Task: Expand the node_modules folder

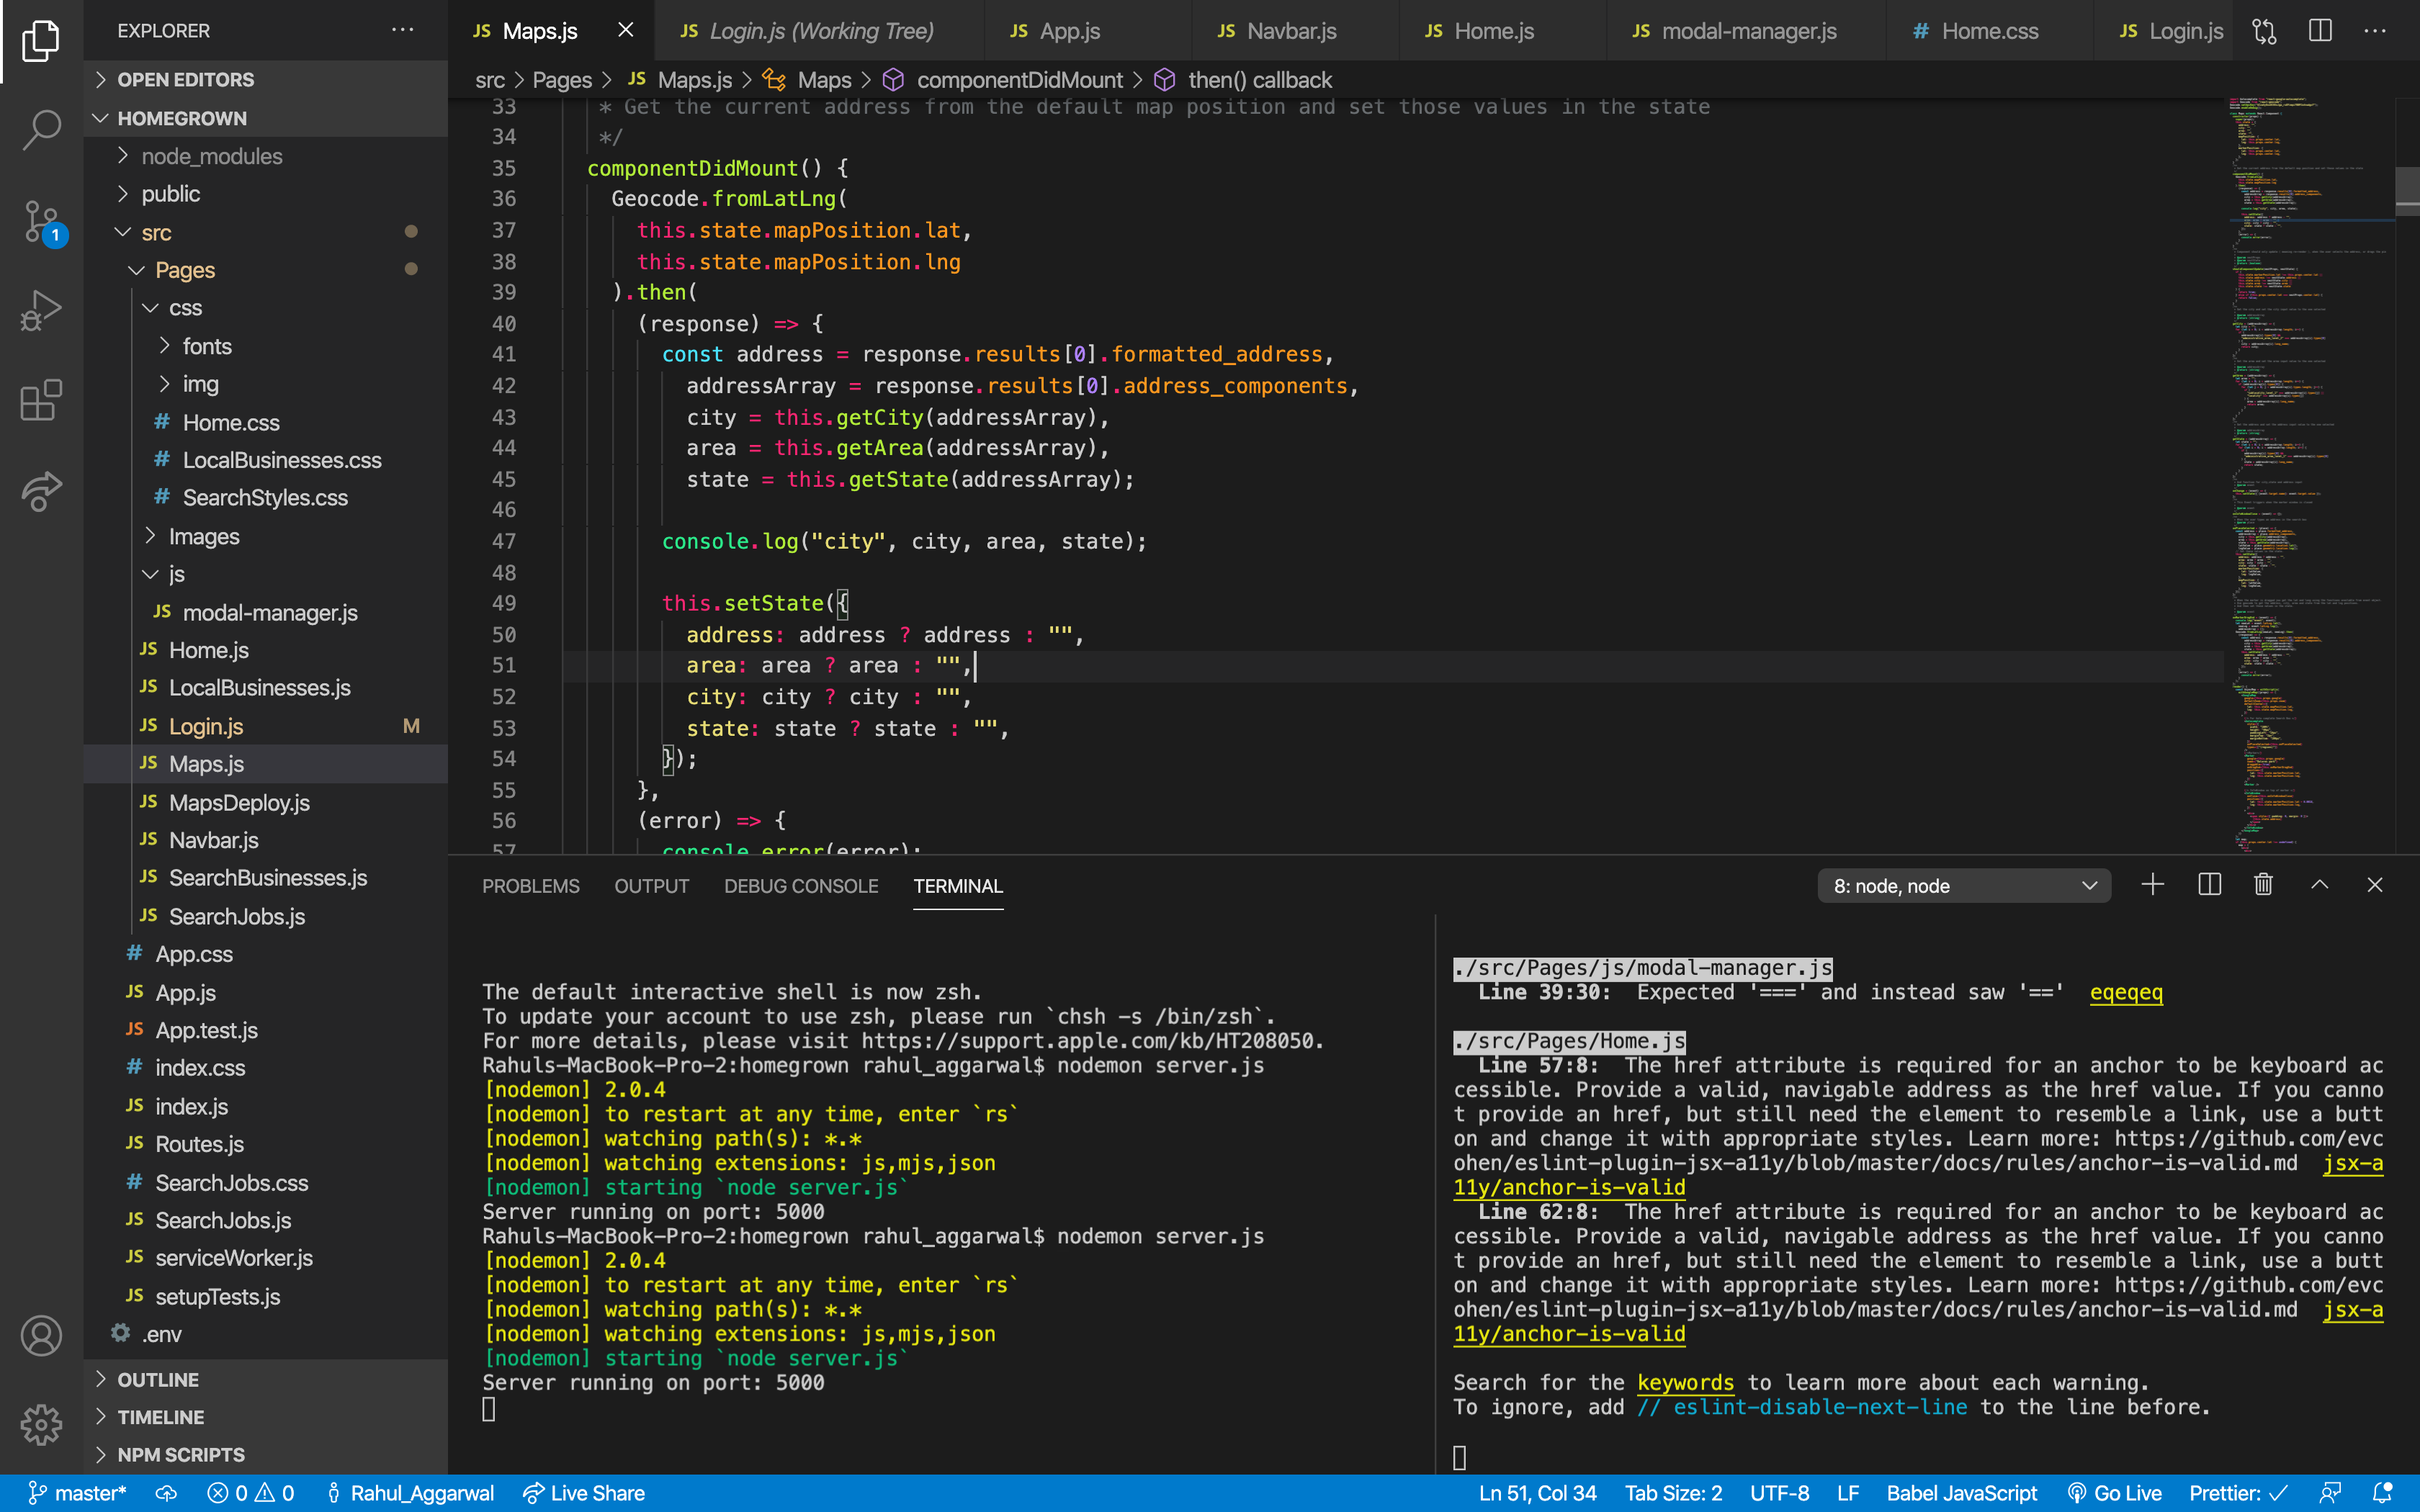Action: click(x=211, y=156)
